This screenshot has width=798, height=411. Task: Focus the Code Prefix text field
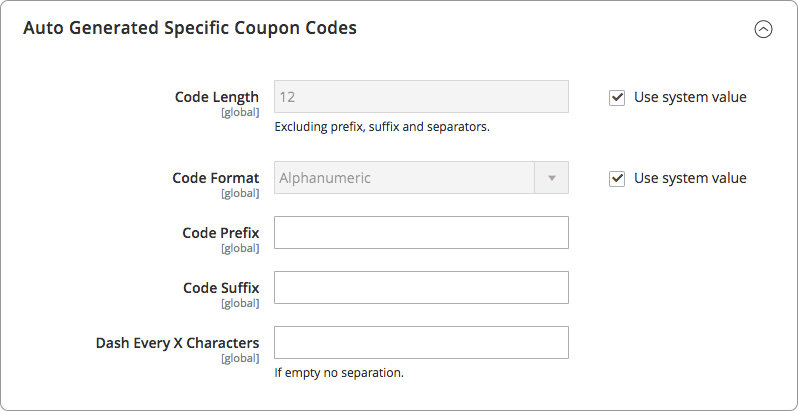[x=421, y=232]
